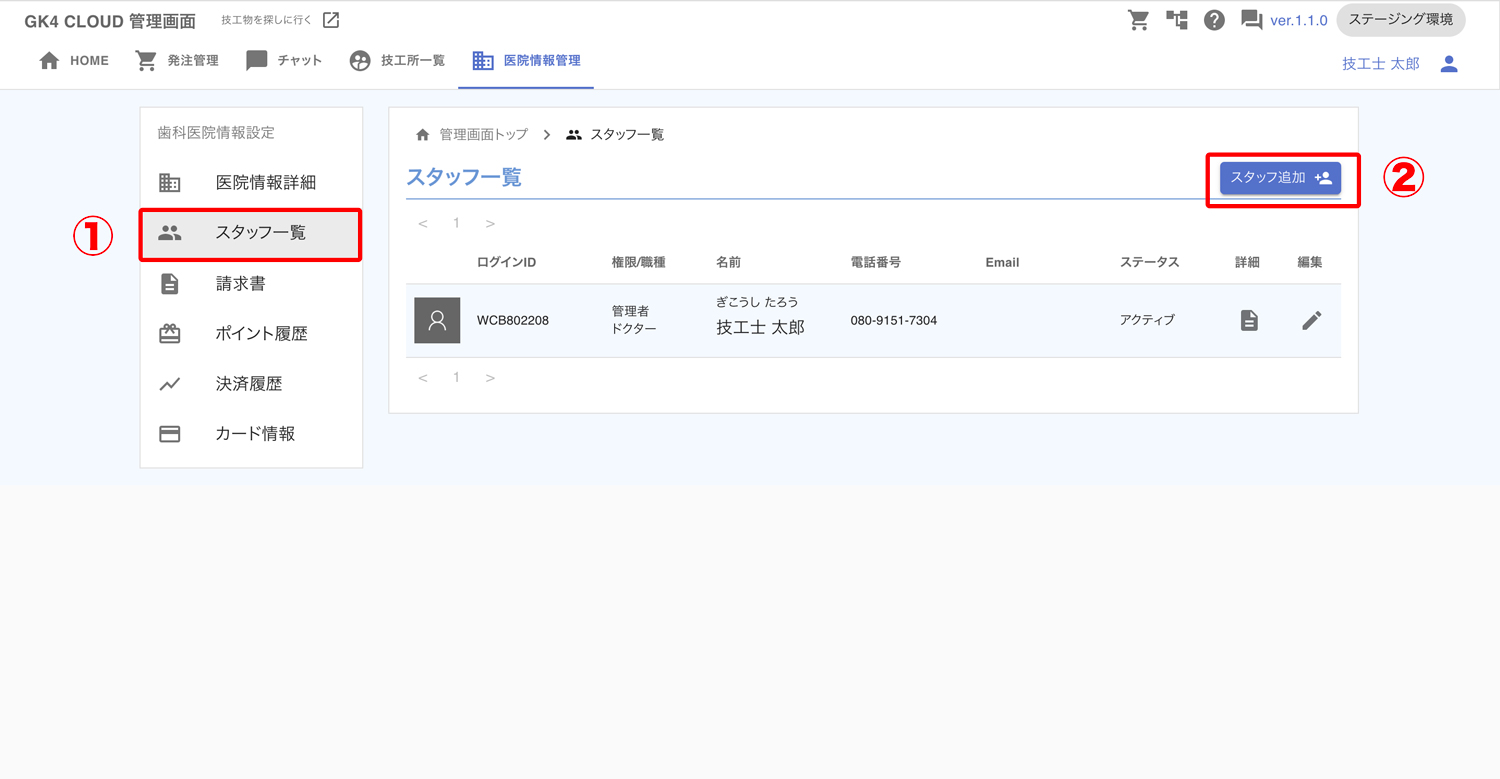Click the staff avatar thumbnail
The width and height of the screenshot is (1500, 779).
click(x=437, y=321)
